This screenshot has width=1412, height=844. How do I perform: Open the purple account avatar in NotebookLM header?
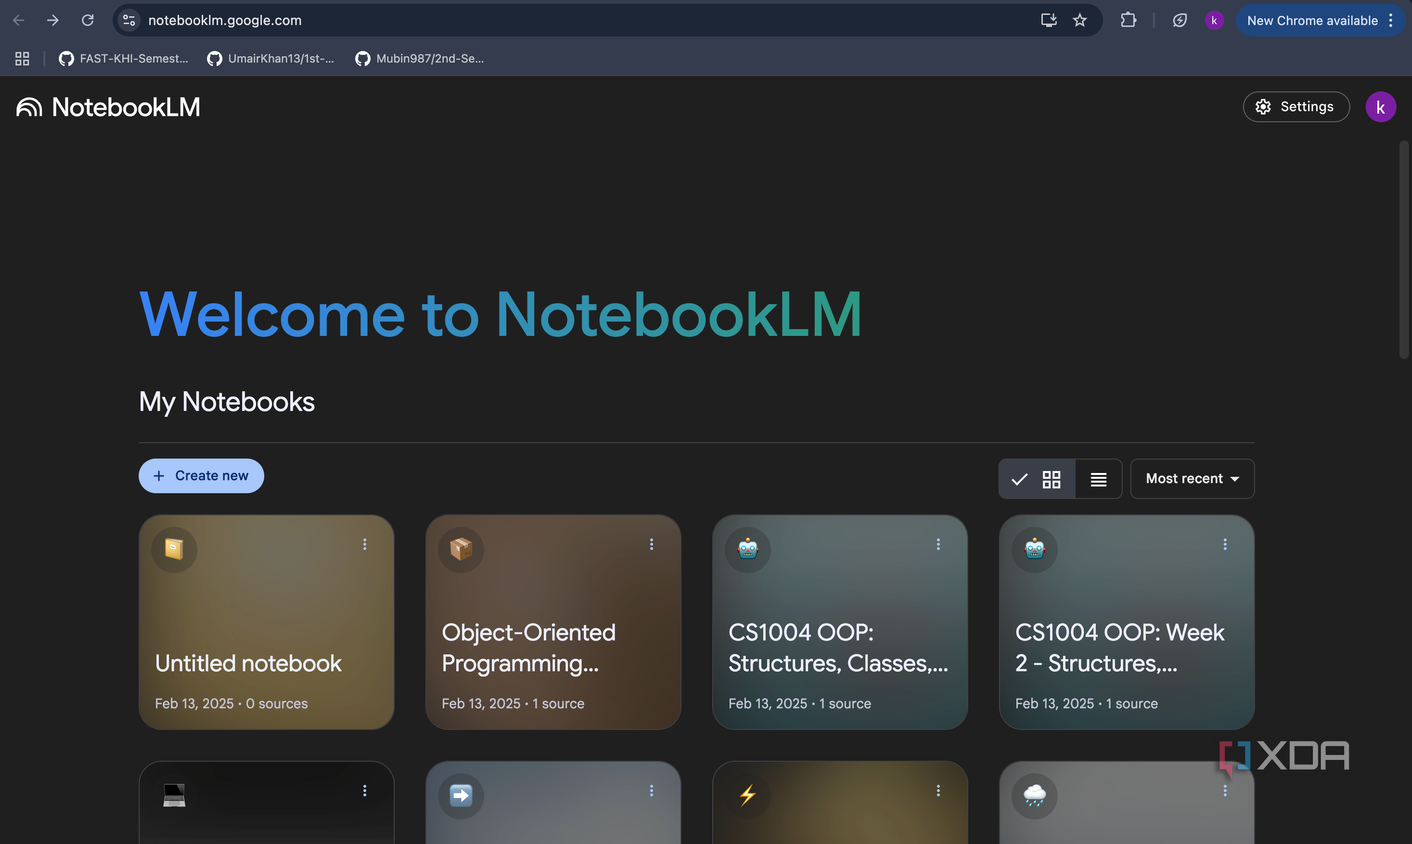[1381, 107]
